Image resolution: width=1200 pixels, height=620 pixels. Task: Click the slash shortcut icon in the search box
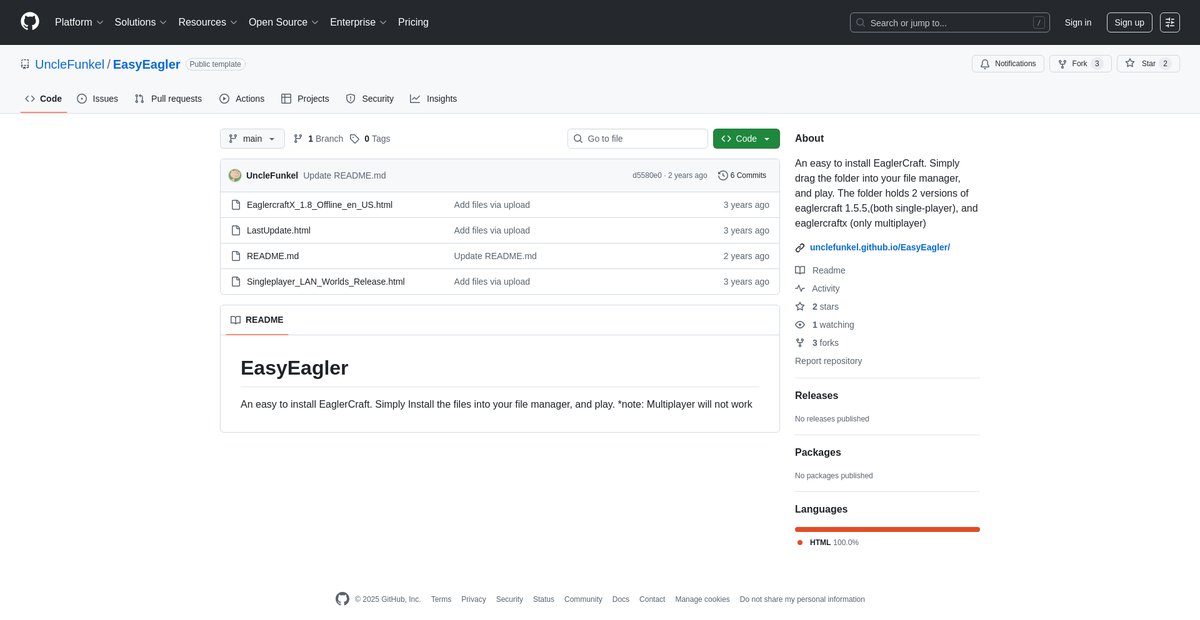[x=1039, y=22]
